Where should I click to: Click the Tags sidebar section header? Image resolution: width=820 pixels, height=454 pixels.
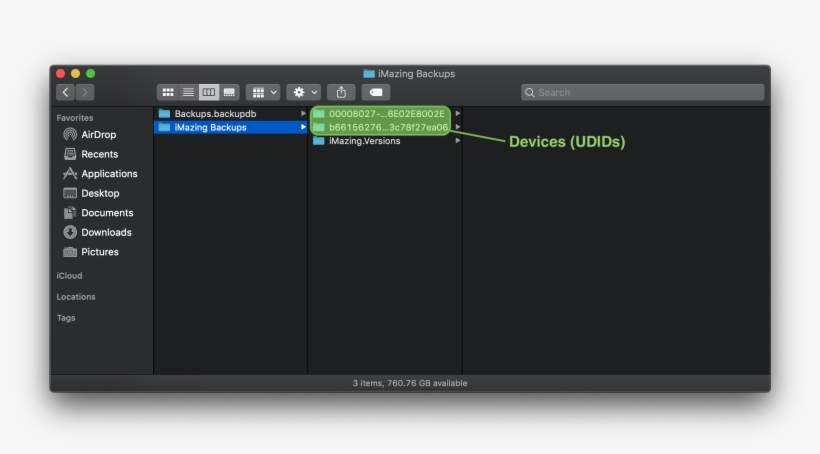(66, 317)
